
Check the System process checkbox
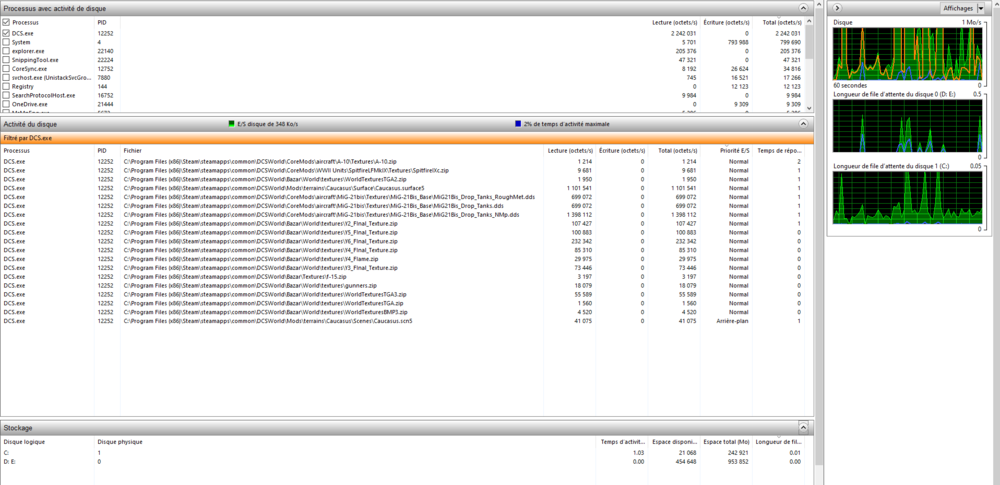[6, 41]
